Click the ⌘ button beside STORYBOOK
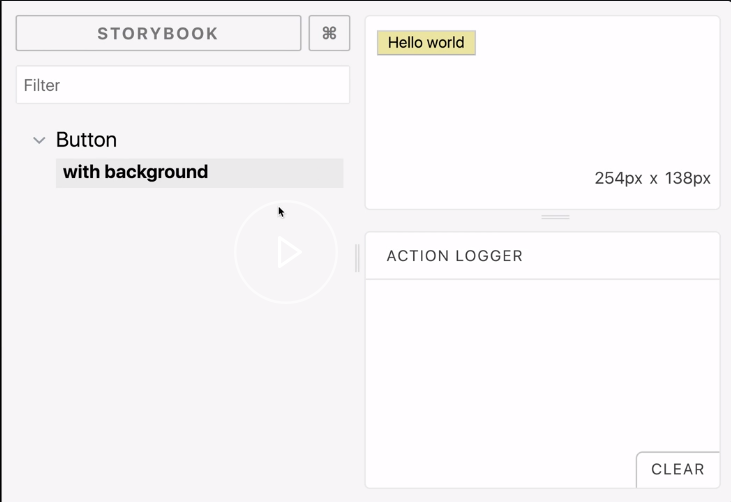The width and height of the screenshot is (731, 502). [329, 33]
